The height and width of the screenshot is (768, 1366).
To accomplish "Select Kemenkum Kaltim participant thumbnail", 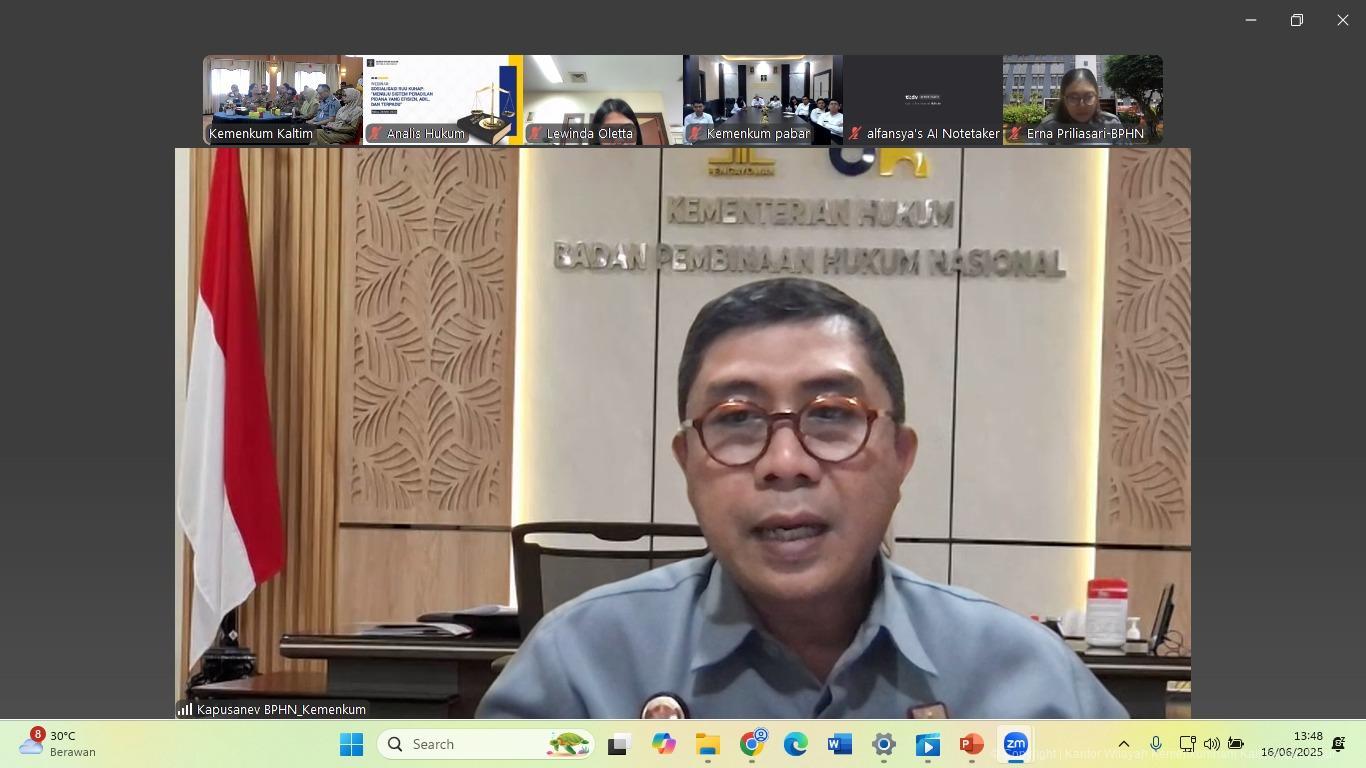I will [x=283, y=100].
